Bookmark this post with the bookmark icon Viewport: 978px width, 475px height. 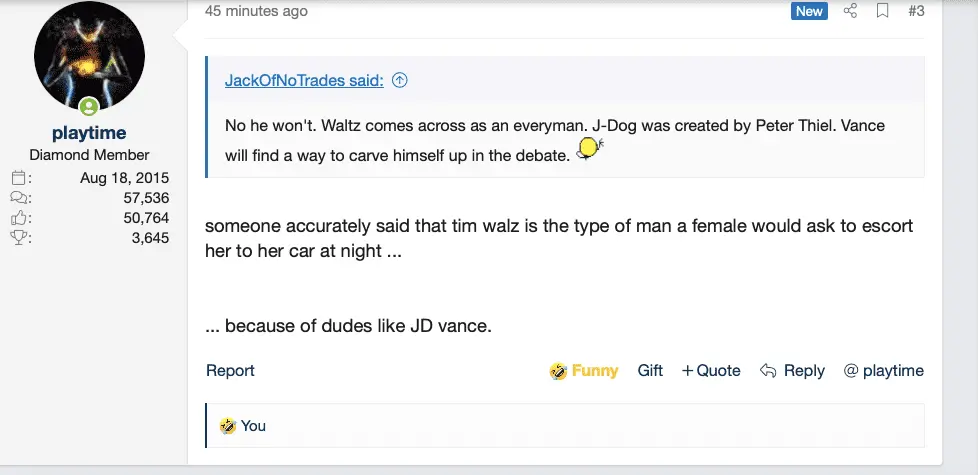point(883,11)
